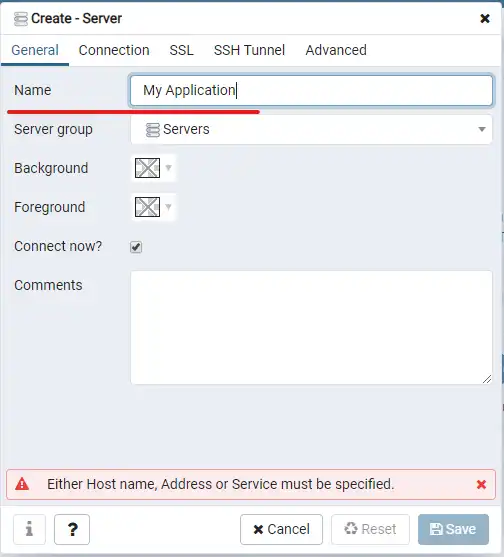Expand the Server group dropdown arrow
The width and height of the screenshot is (504, 557).
pyautogui.click(x=482, y=129)
